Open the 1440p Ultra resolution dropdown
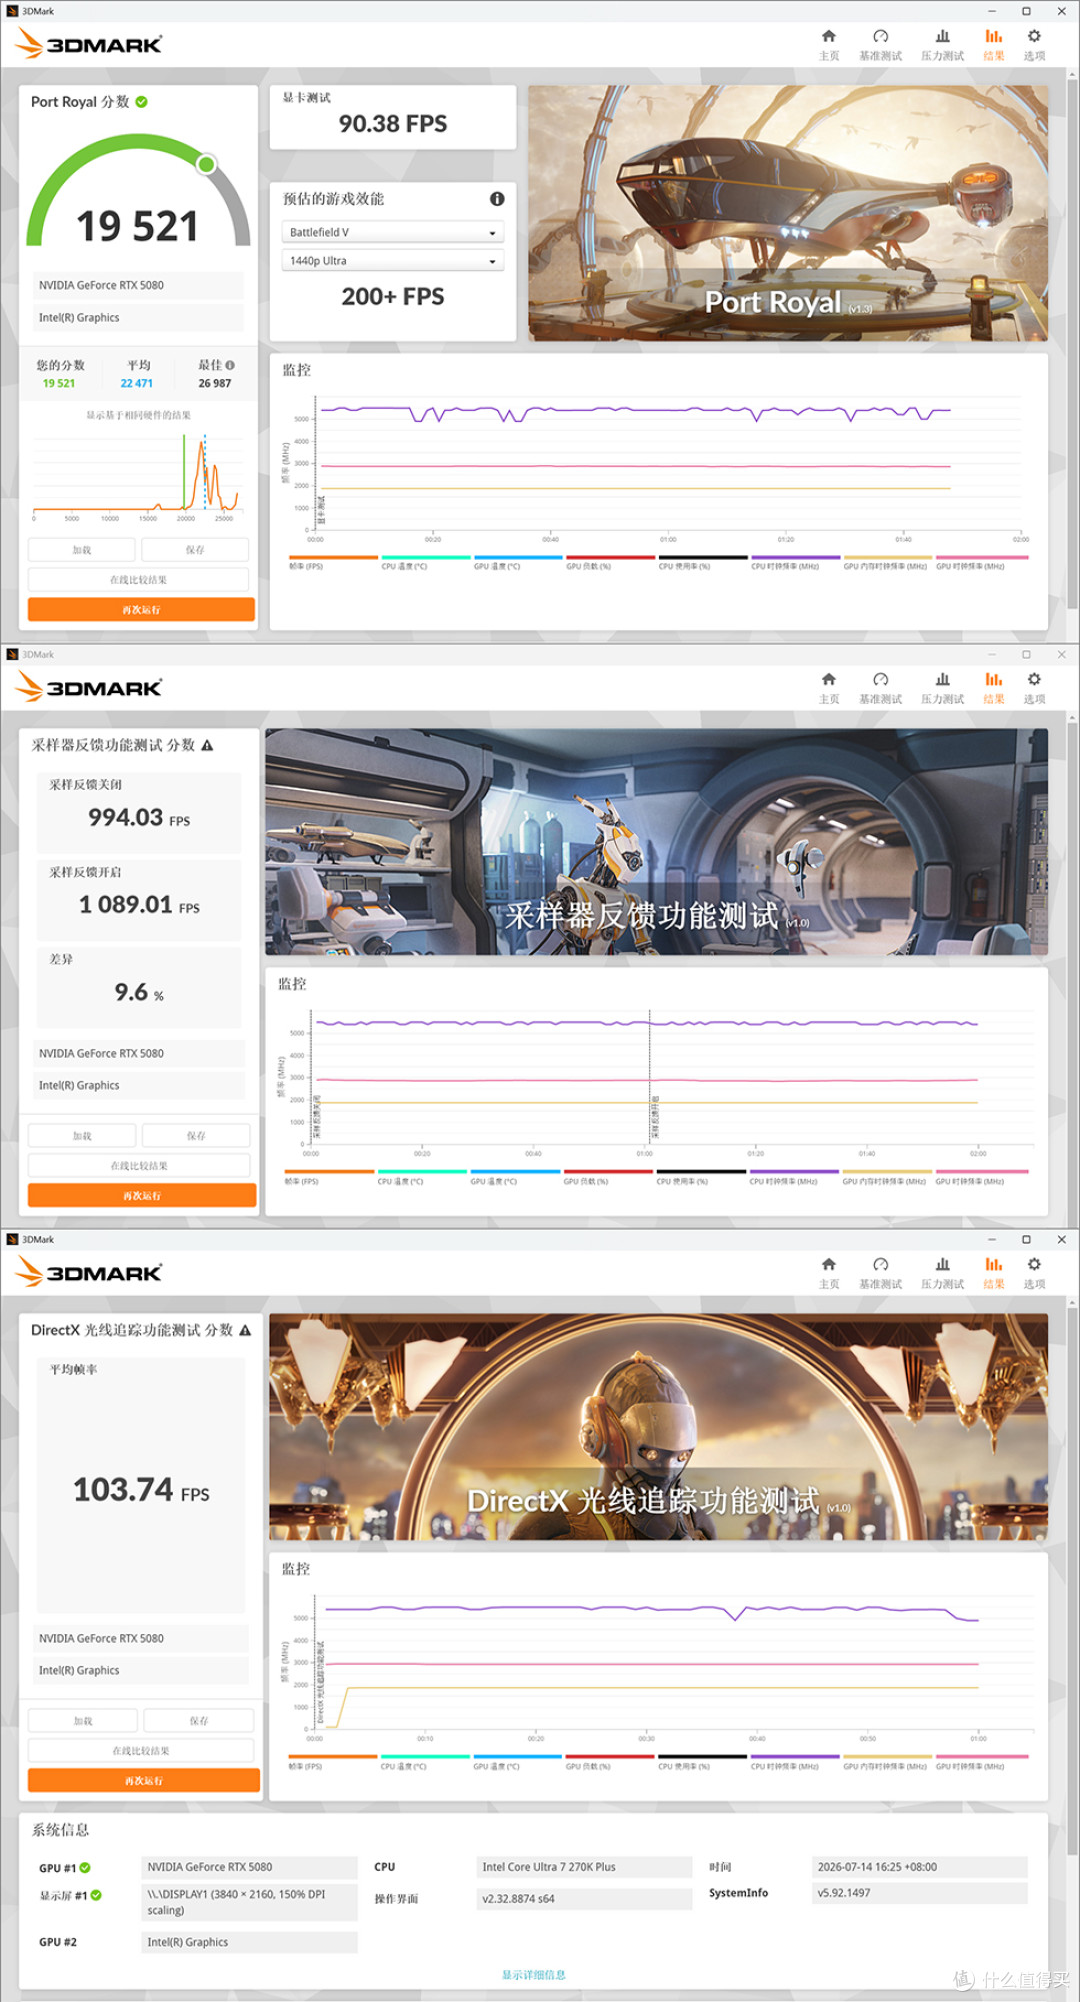The image size is (1080, 2002). click(392, 261)
